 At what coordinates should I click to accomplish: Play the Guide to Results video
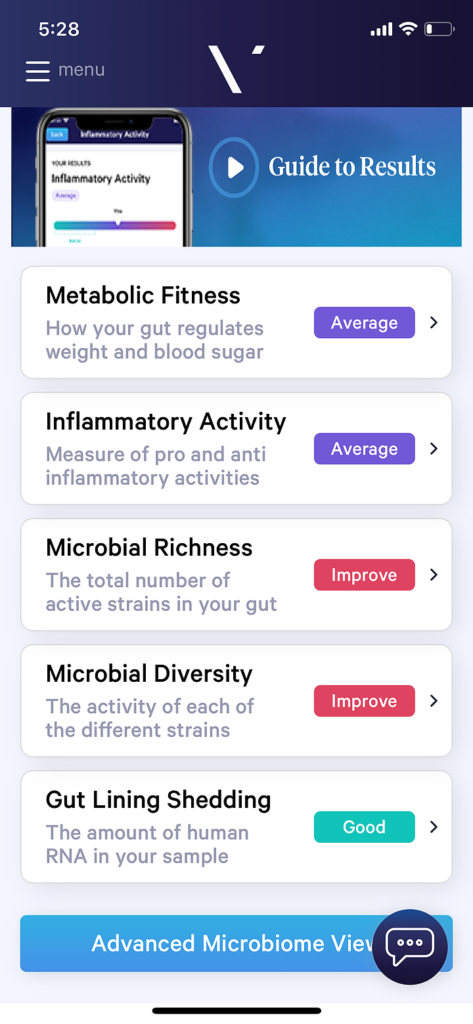coord(234,167)
